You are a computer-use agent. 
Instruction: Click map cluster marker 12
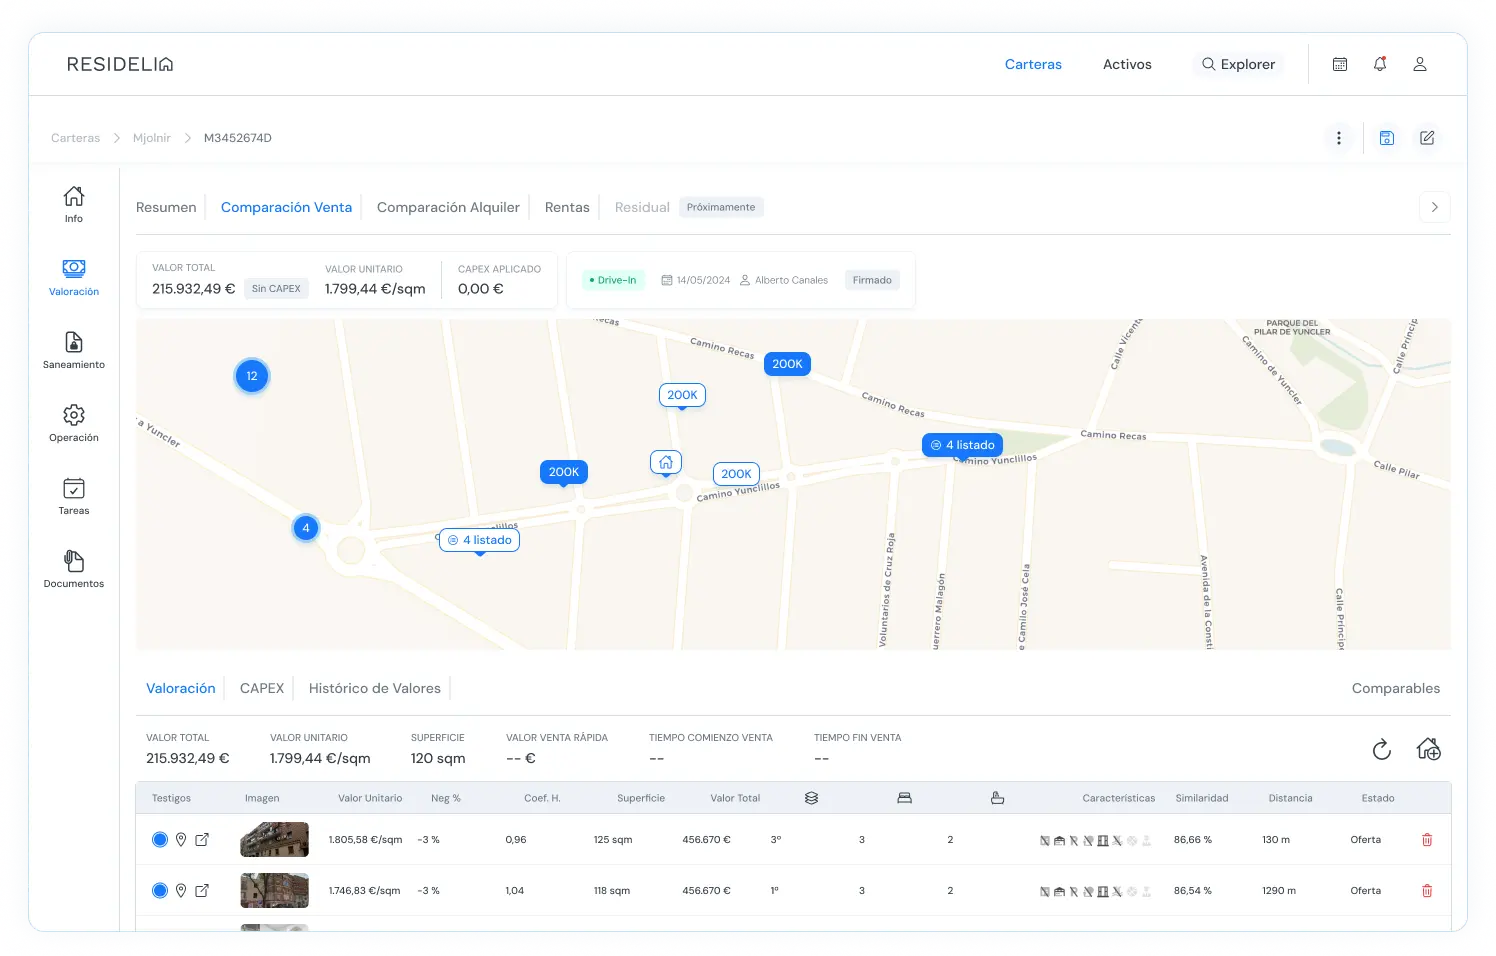click(x=252, y=376)
